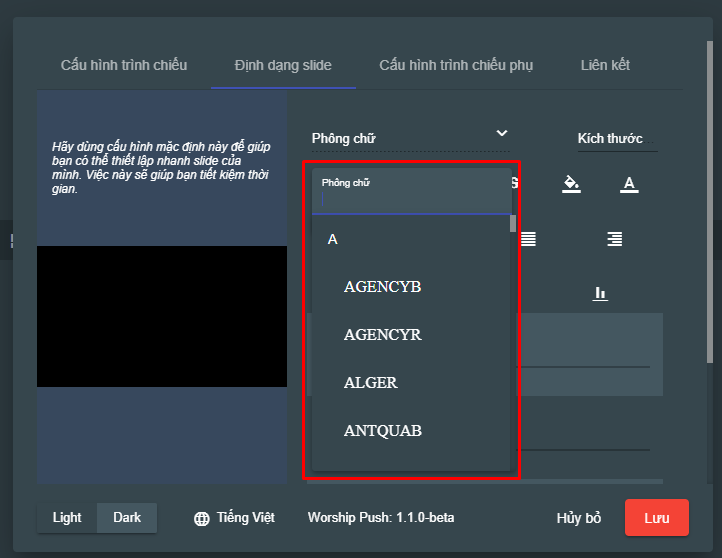Click the Hủy bỏ cancel button

point(579,518)
